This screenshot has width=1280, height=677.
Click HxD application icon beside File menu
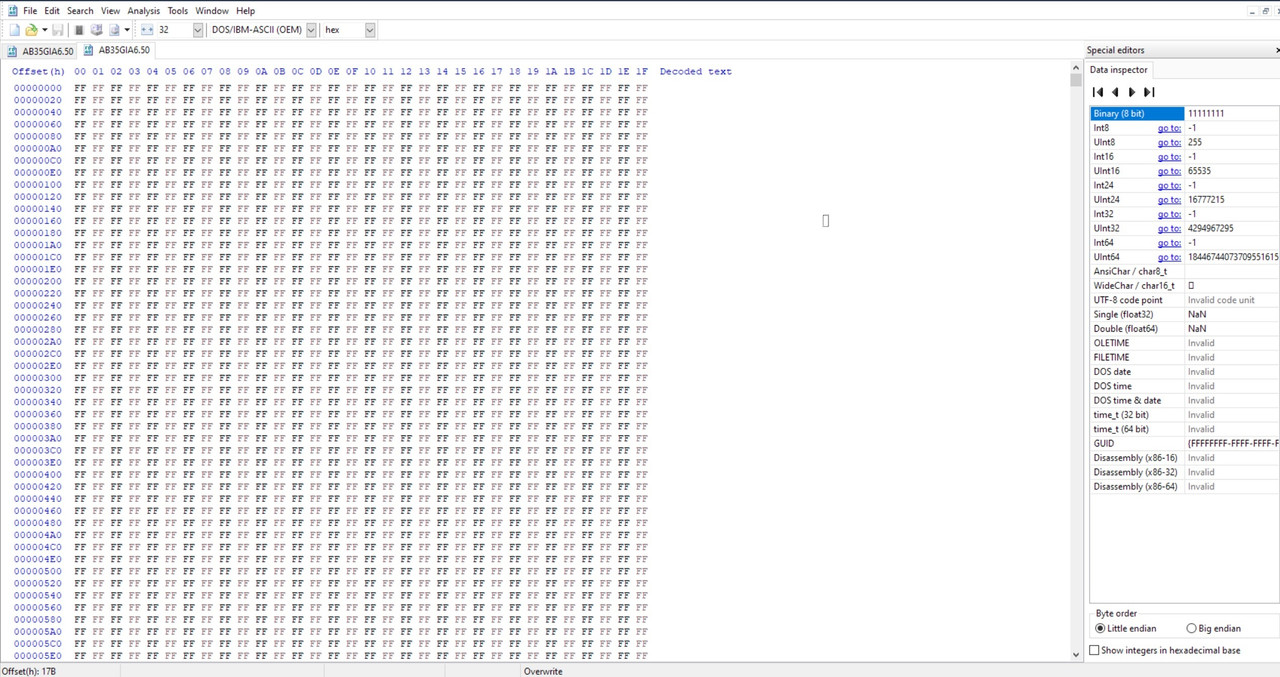click(x=12, y=10)
